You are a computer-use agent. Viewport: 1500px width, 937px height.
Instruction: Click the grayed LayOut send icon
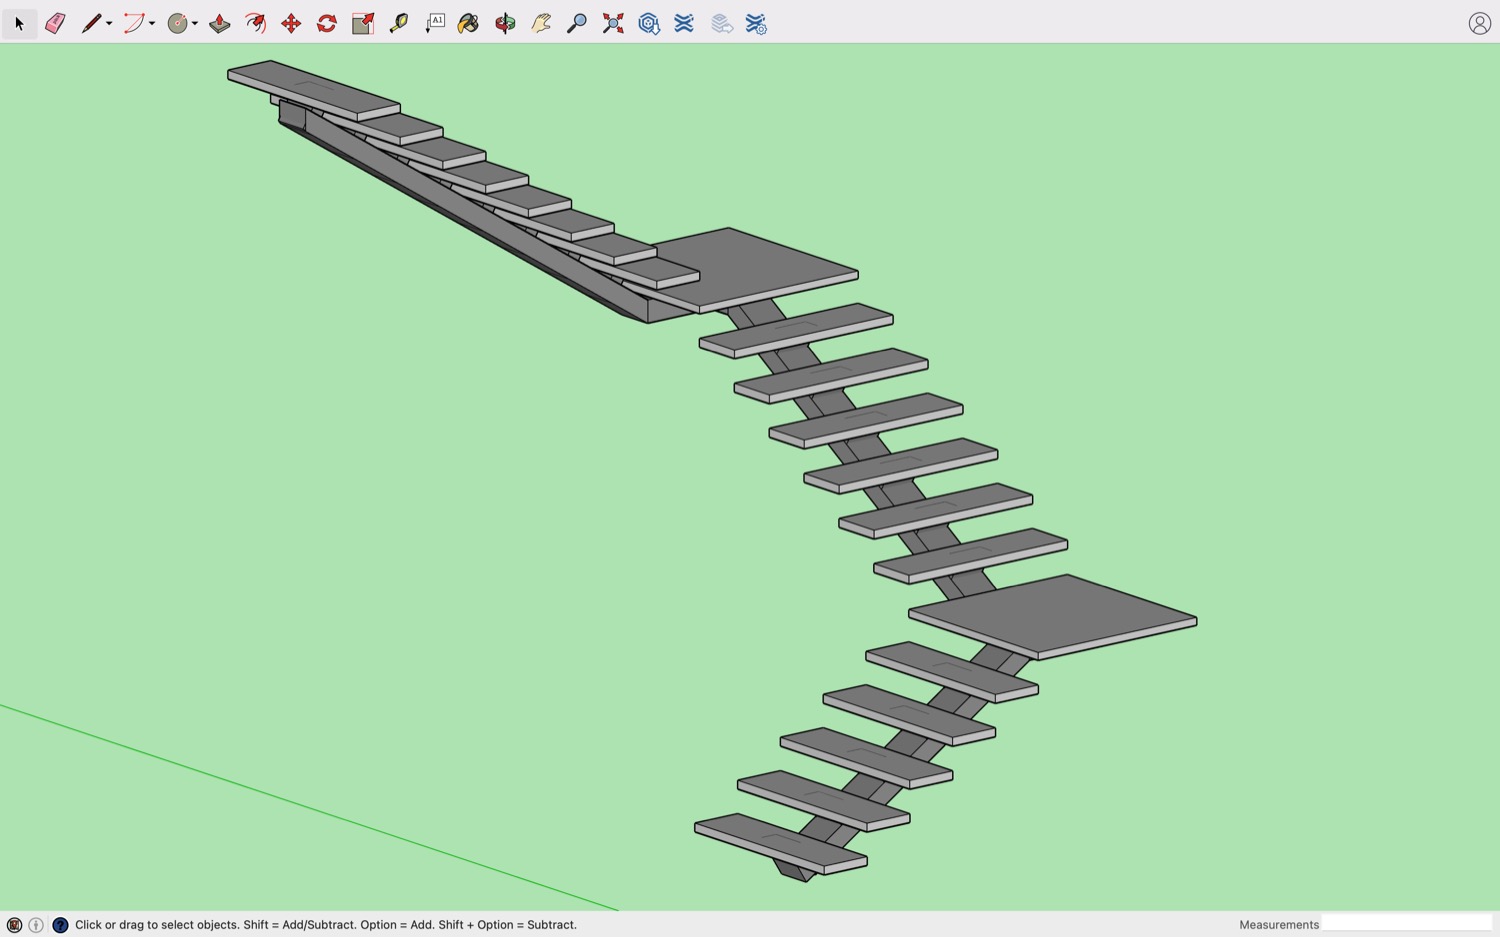[x=721, y=23]
